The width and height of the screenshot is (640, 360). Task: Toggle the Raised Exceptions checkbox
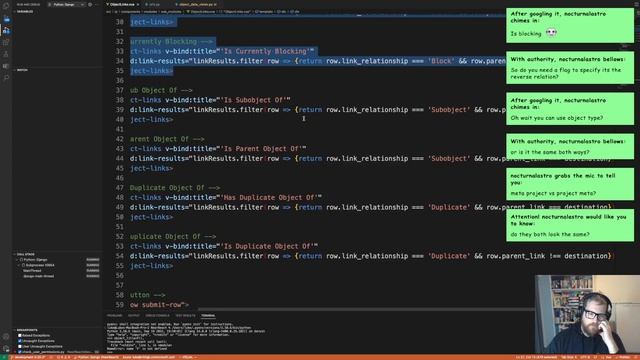(20, 336)
